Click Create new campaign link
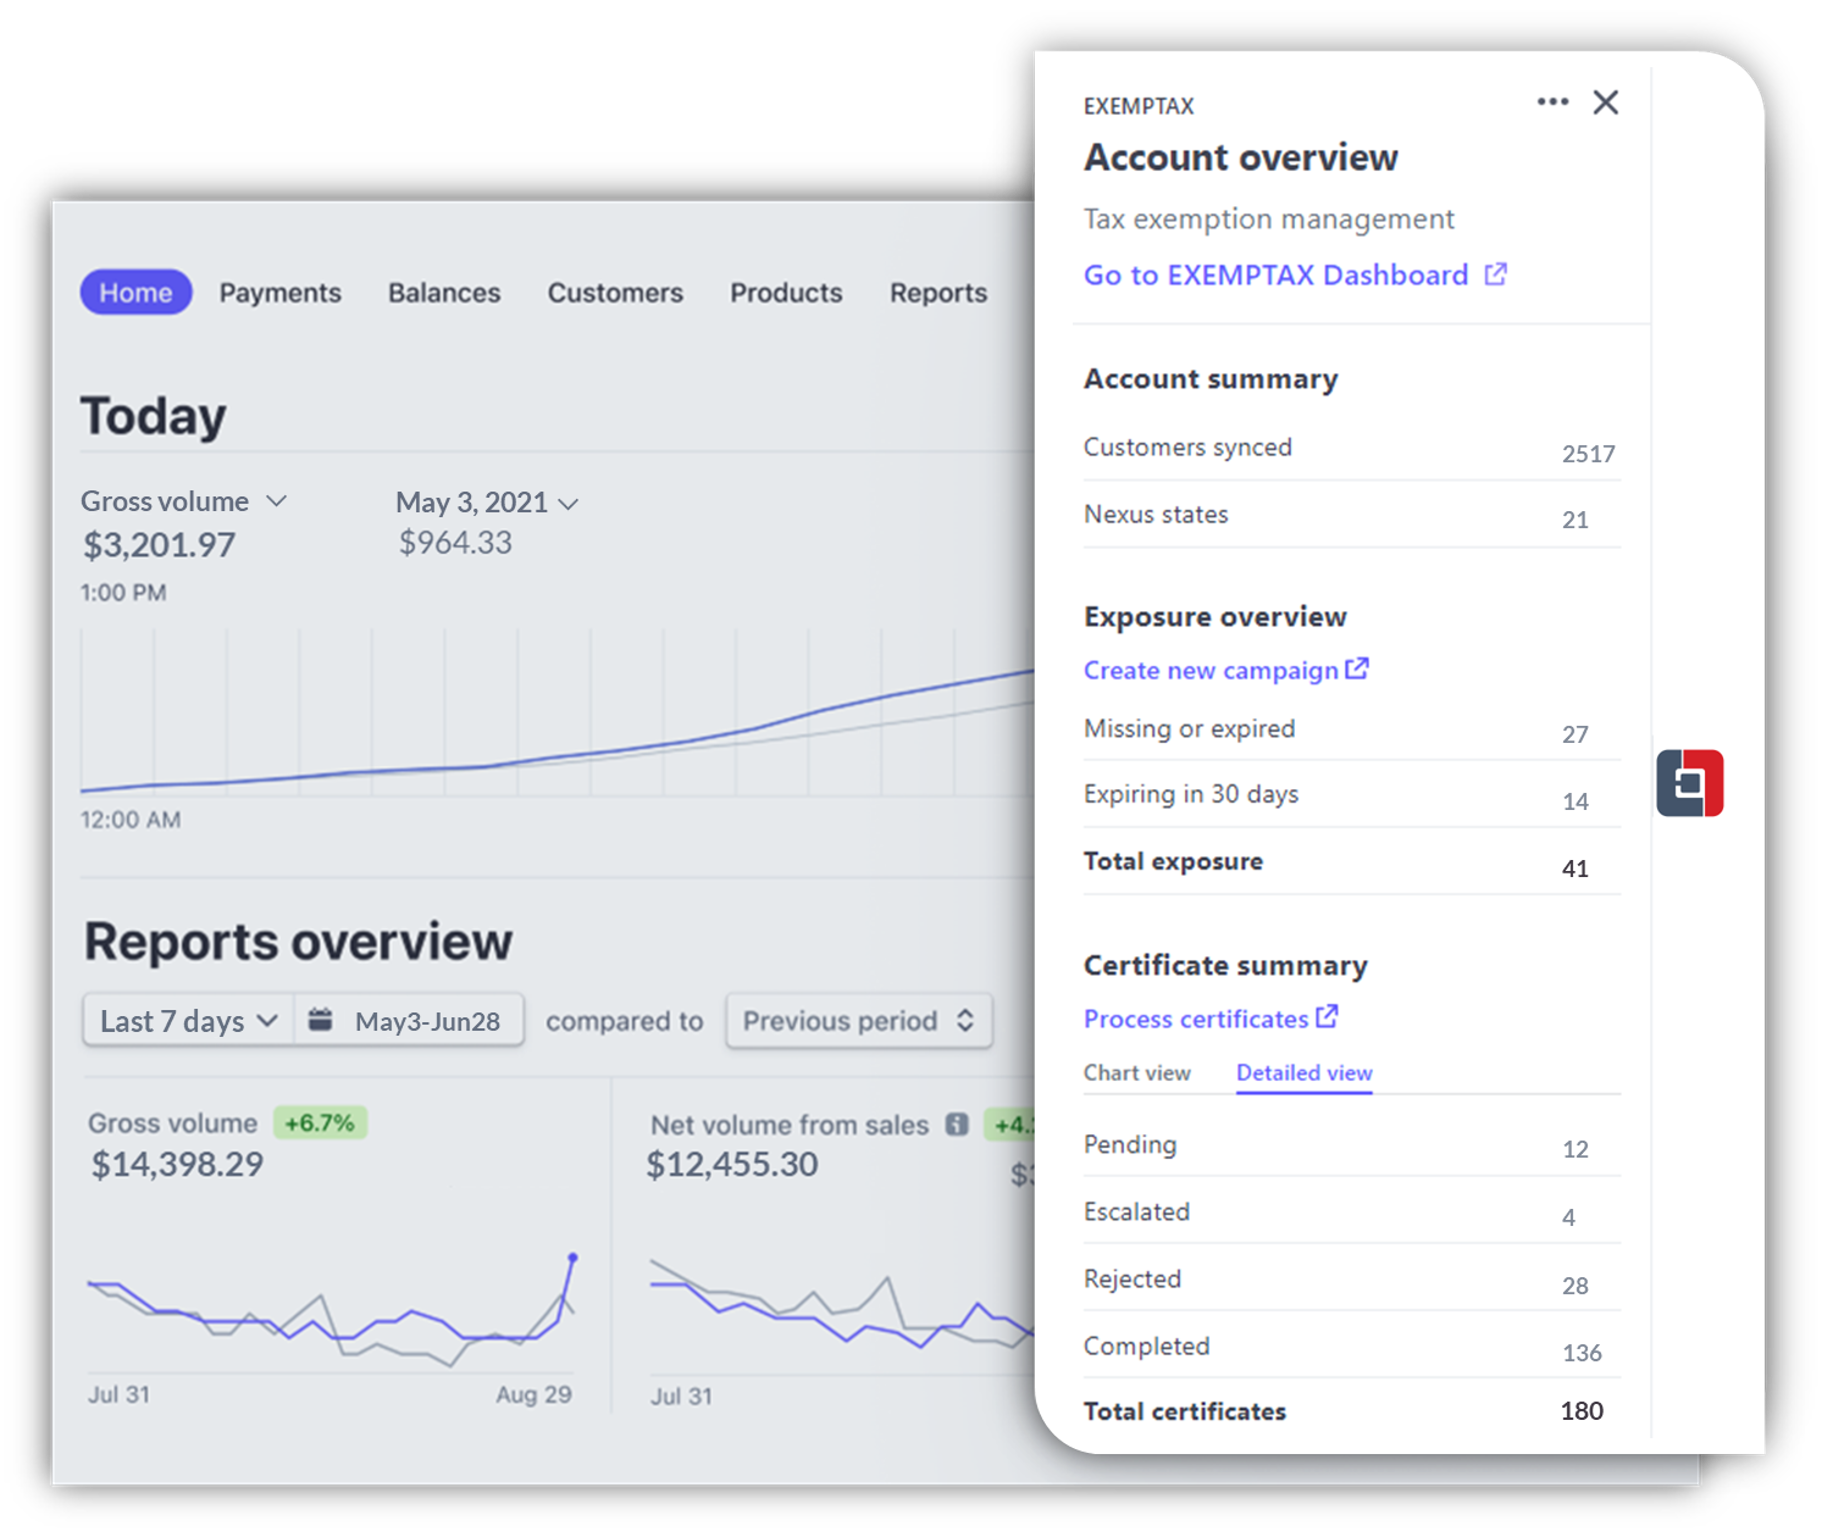 point(1211,670)
